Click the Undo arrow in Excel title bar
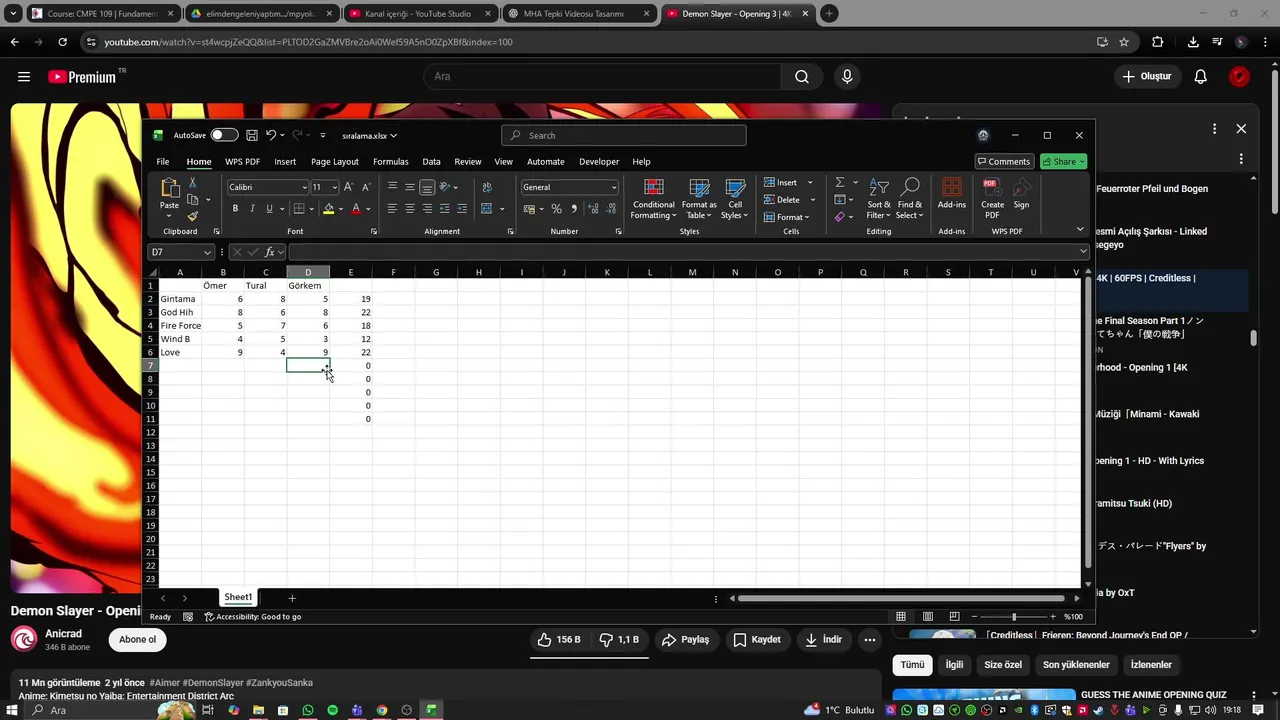Viewport: 1280px width, 720px height. tap(270, 135)
